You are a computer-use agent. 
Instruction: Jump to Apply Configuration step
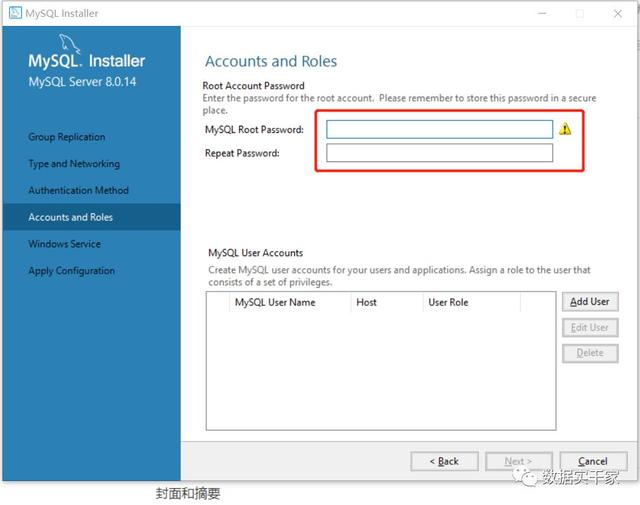click(71, 271)
